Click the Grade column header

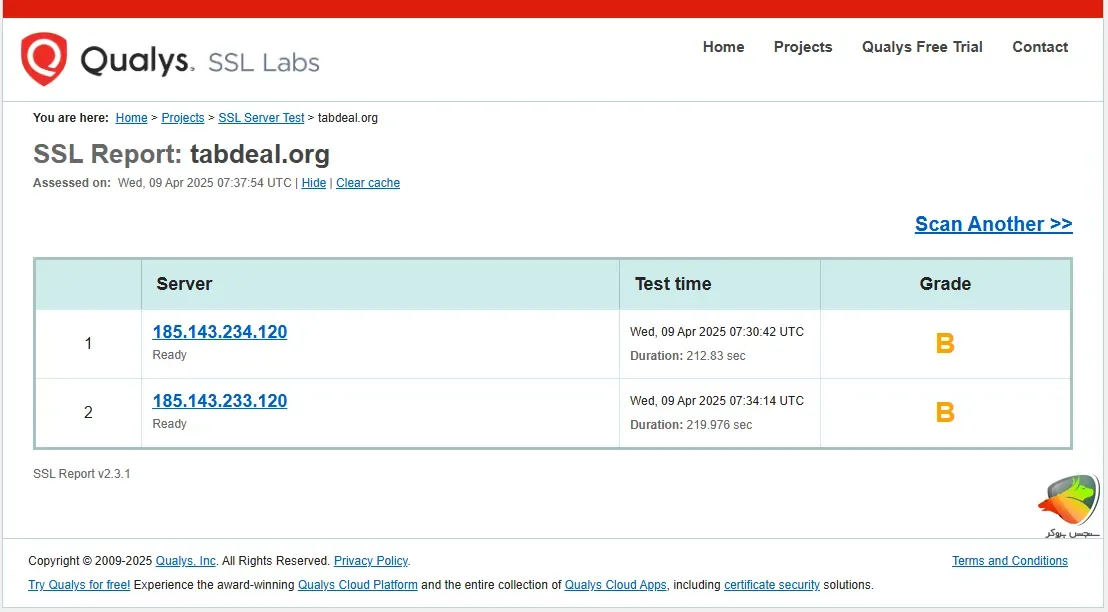click(x=945, y=284)
